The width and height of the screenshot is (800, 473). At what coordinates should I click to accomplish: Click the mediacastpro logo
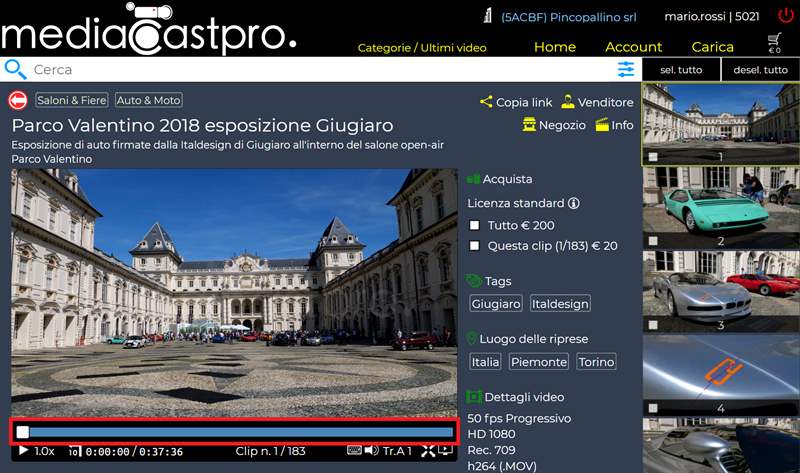[149, 30]
